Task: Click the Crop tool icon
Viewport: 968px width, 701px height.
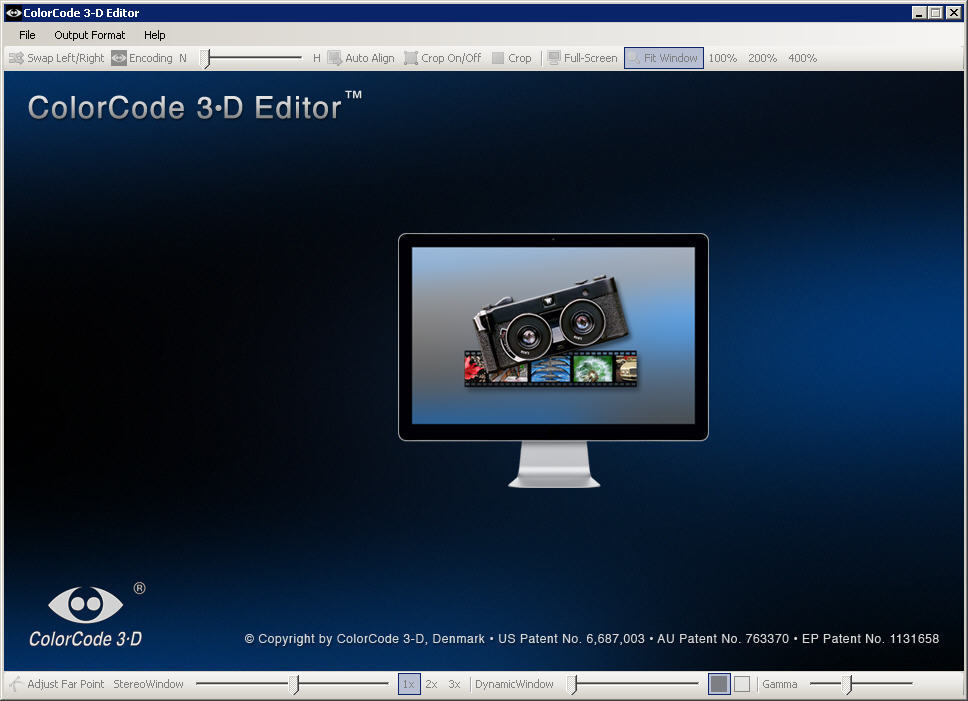Action: pyautogui.click(x=498, y=58)
